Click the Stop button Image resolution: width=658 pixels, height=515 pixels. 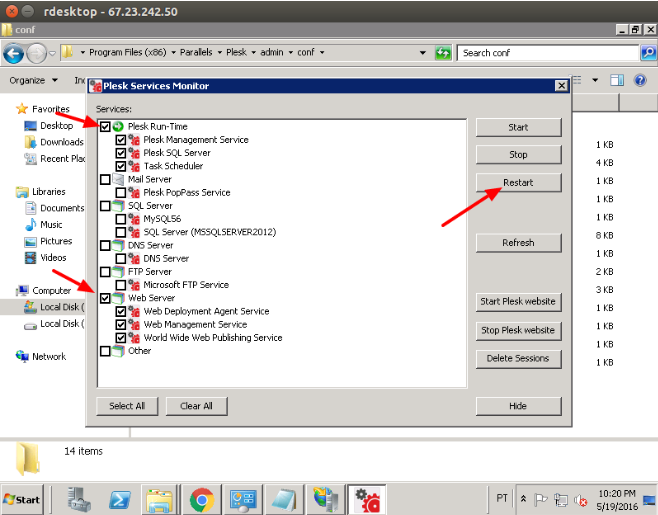[x=518, y=154]
